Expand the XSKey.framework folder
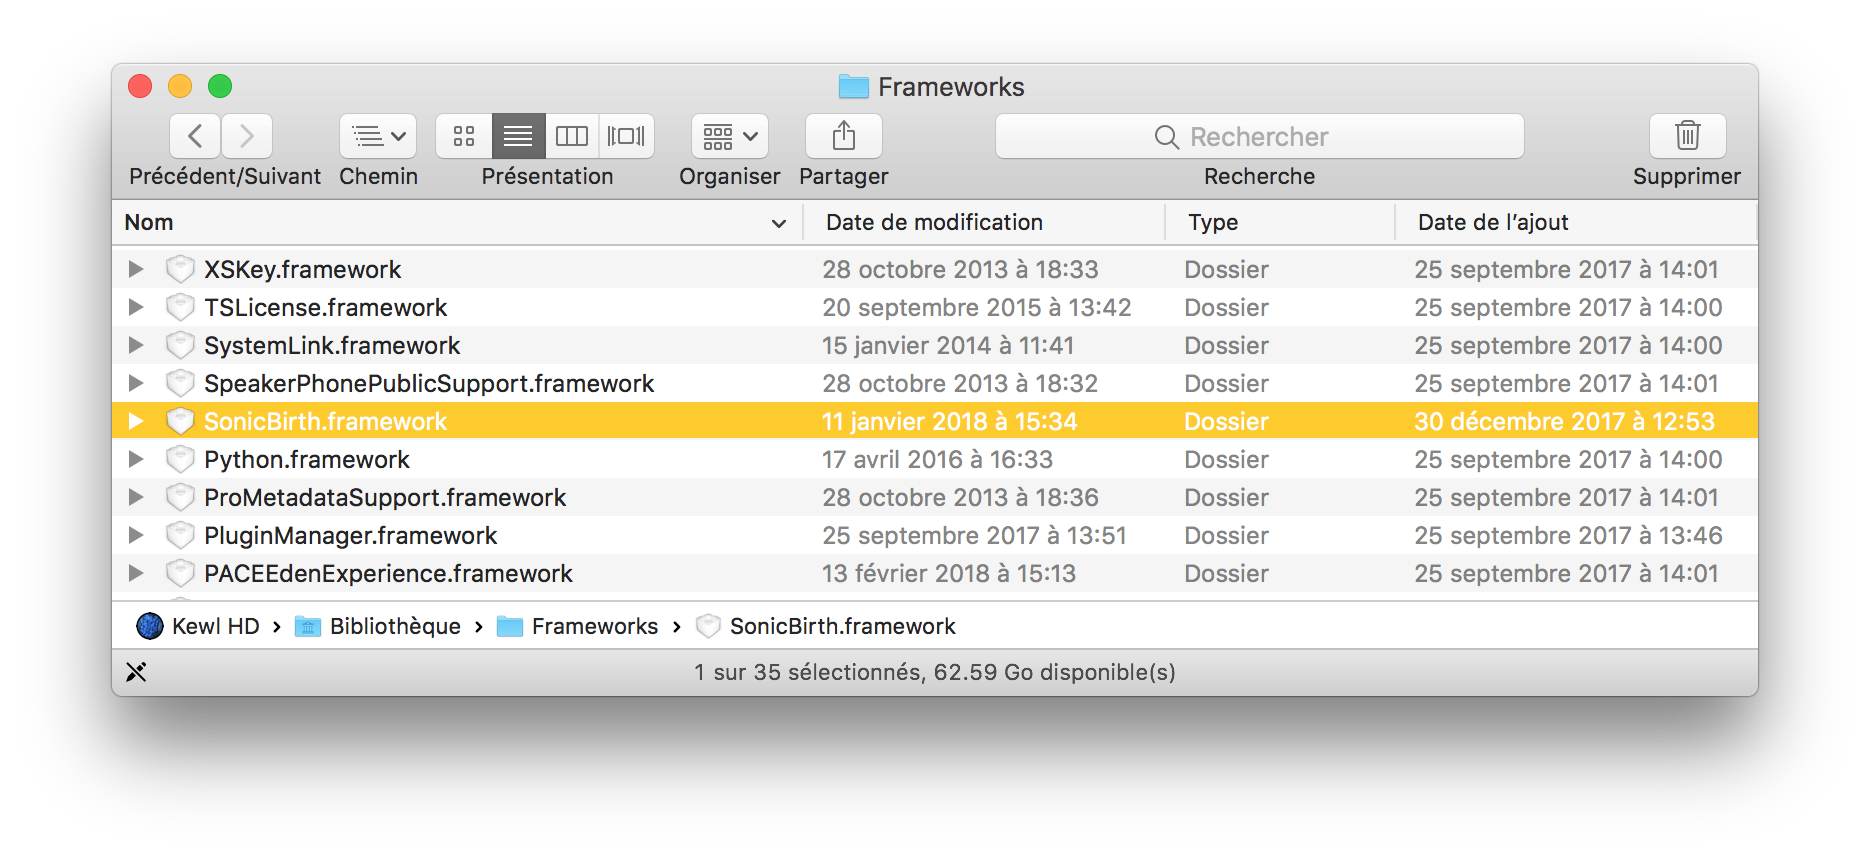The height and width of the screenshot is (856, 1870). [136, 269]
